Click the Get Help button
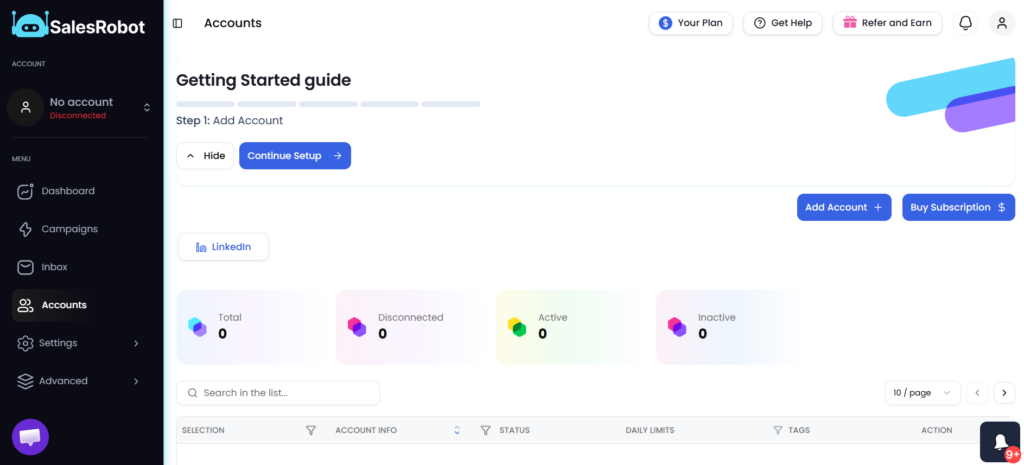The width and height of the screenshot is (1024, 465). (783, 23)
